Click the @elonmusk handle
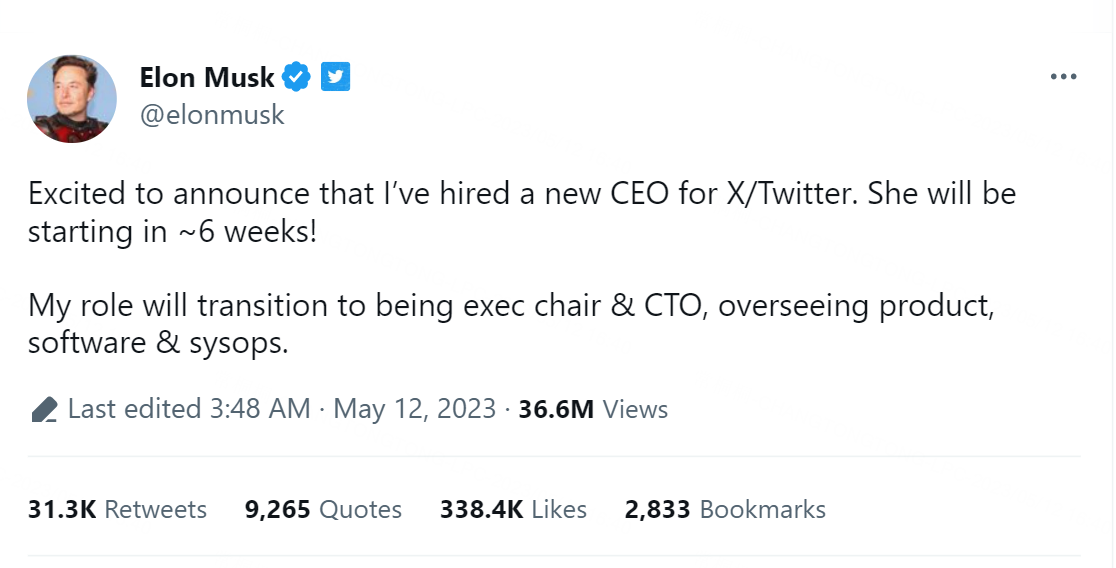Viewport: 1116px width, 568px height. 212,115
